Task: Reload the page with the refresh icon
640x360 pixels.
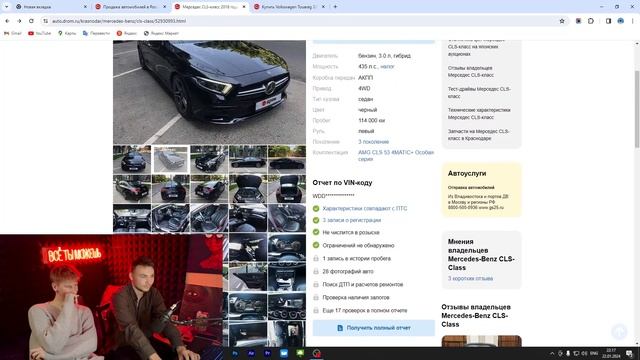Action: coord(31,21)
